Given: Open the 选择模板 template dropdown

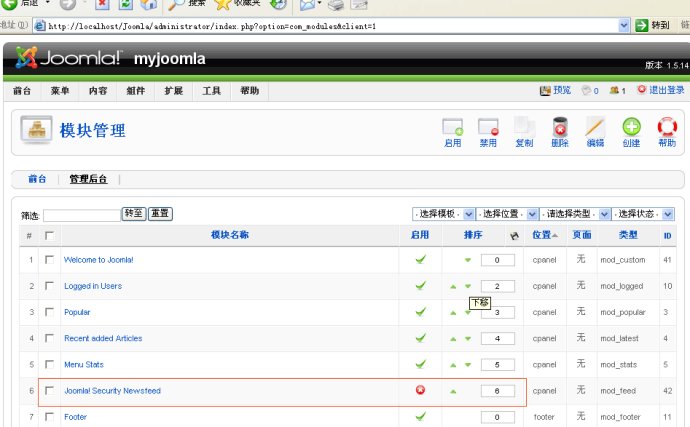Looking at the screenshot, I should point(443,214).
